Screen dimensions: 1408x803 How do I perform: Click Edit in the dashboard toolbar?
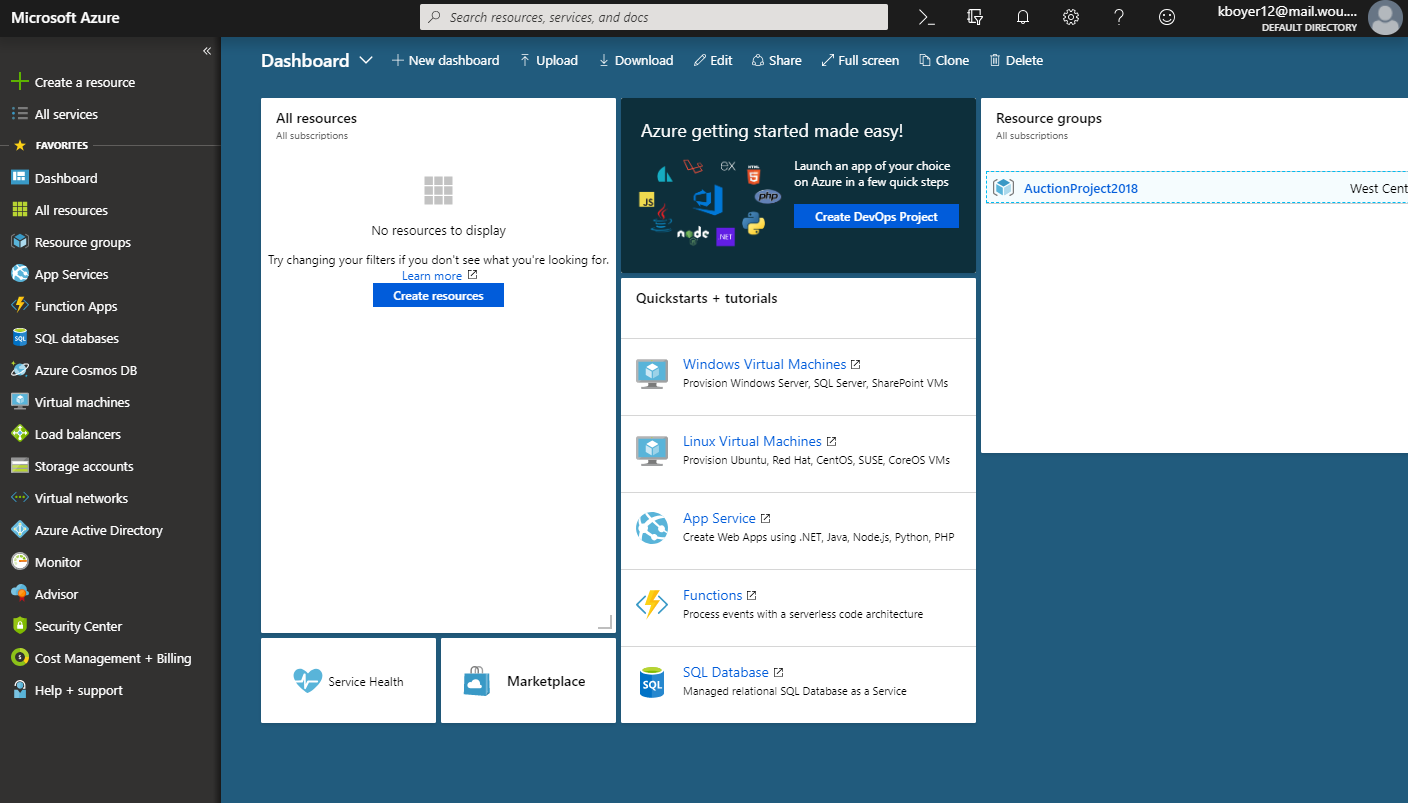[x=713, y=60]
